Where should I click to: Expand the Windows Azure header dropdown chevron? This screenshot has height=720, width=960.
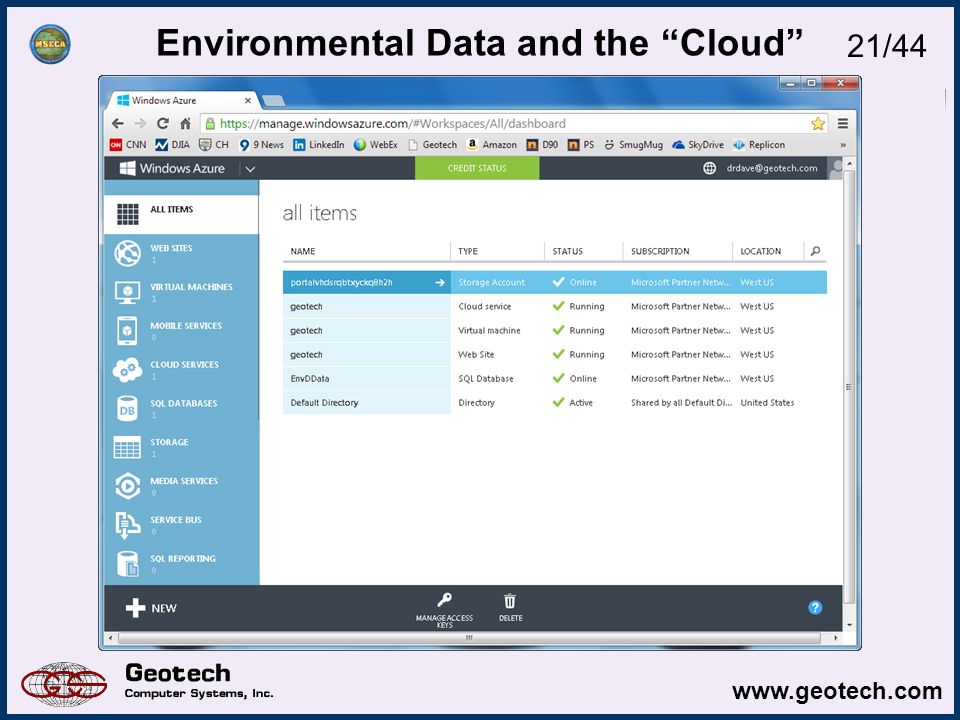tap(250, 169)
